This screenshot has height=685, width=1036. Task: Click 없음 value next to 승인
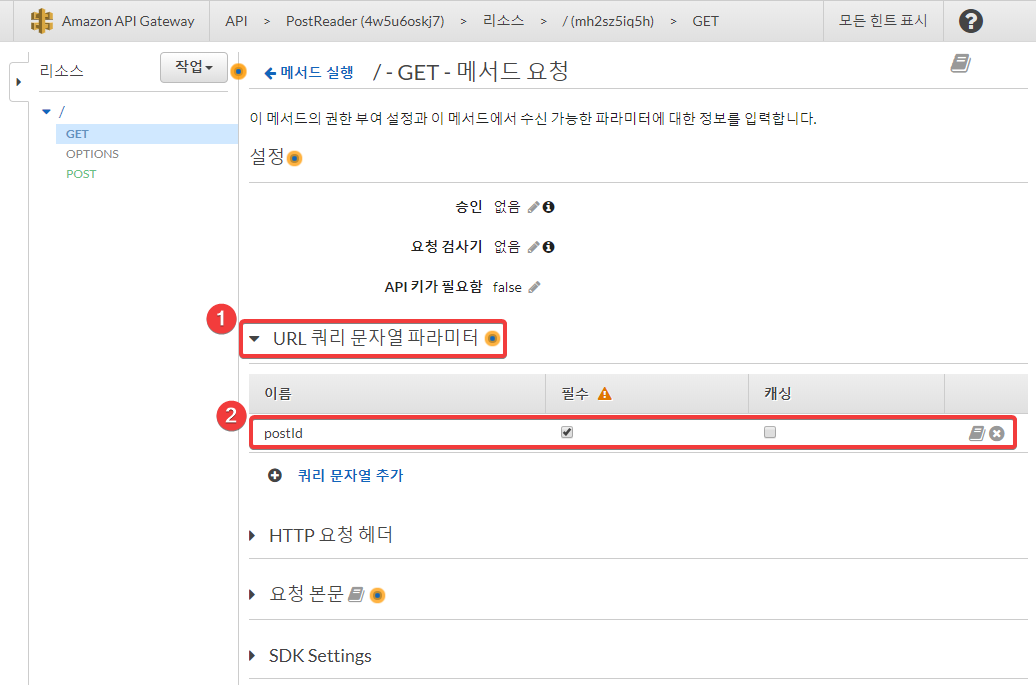(x=507, y=207)
